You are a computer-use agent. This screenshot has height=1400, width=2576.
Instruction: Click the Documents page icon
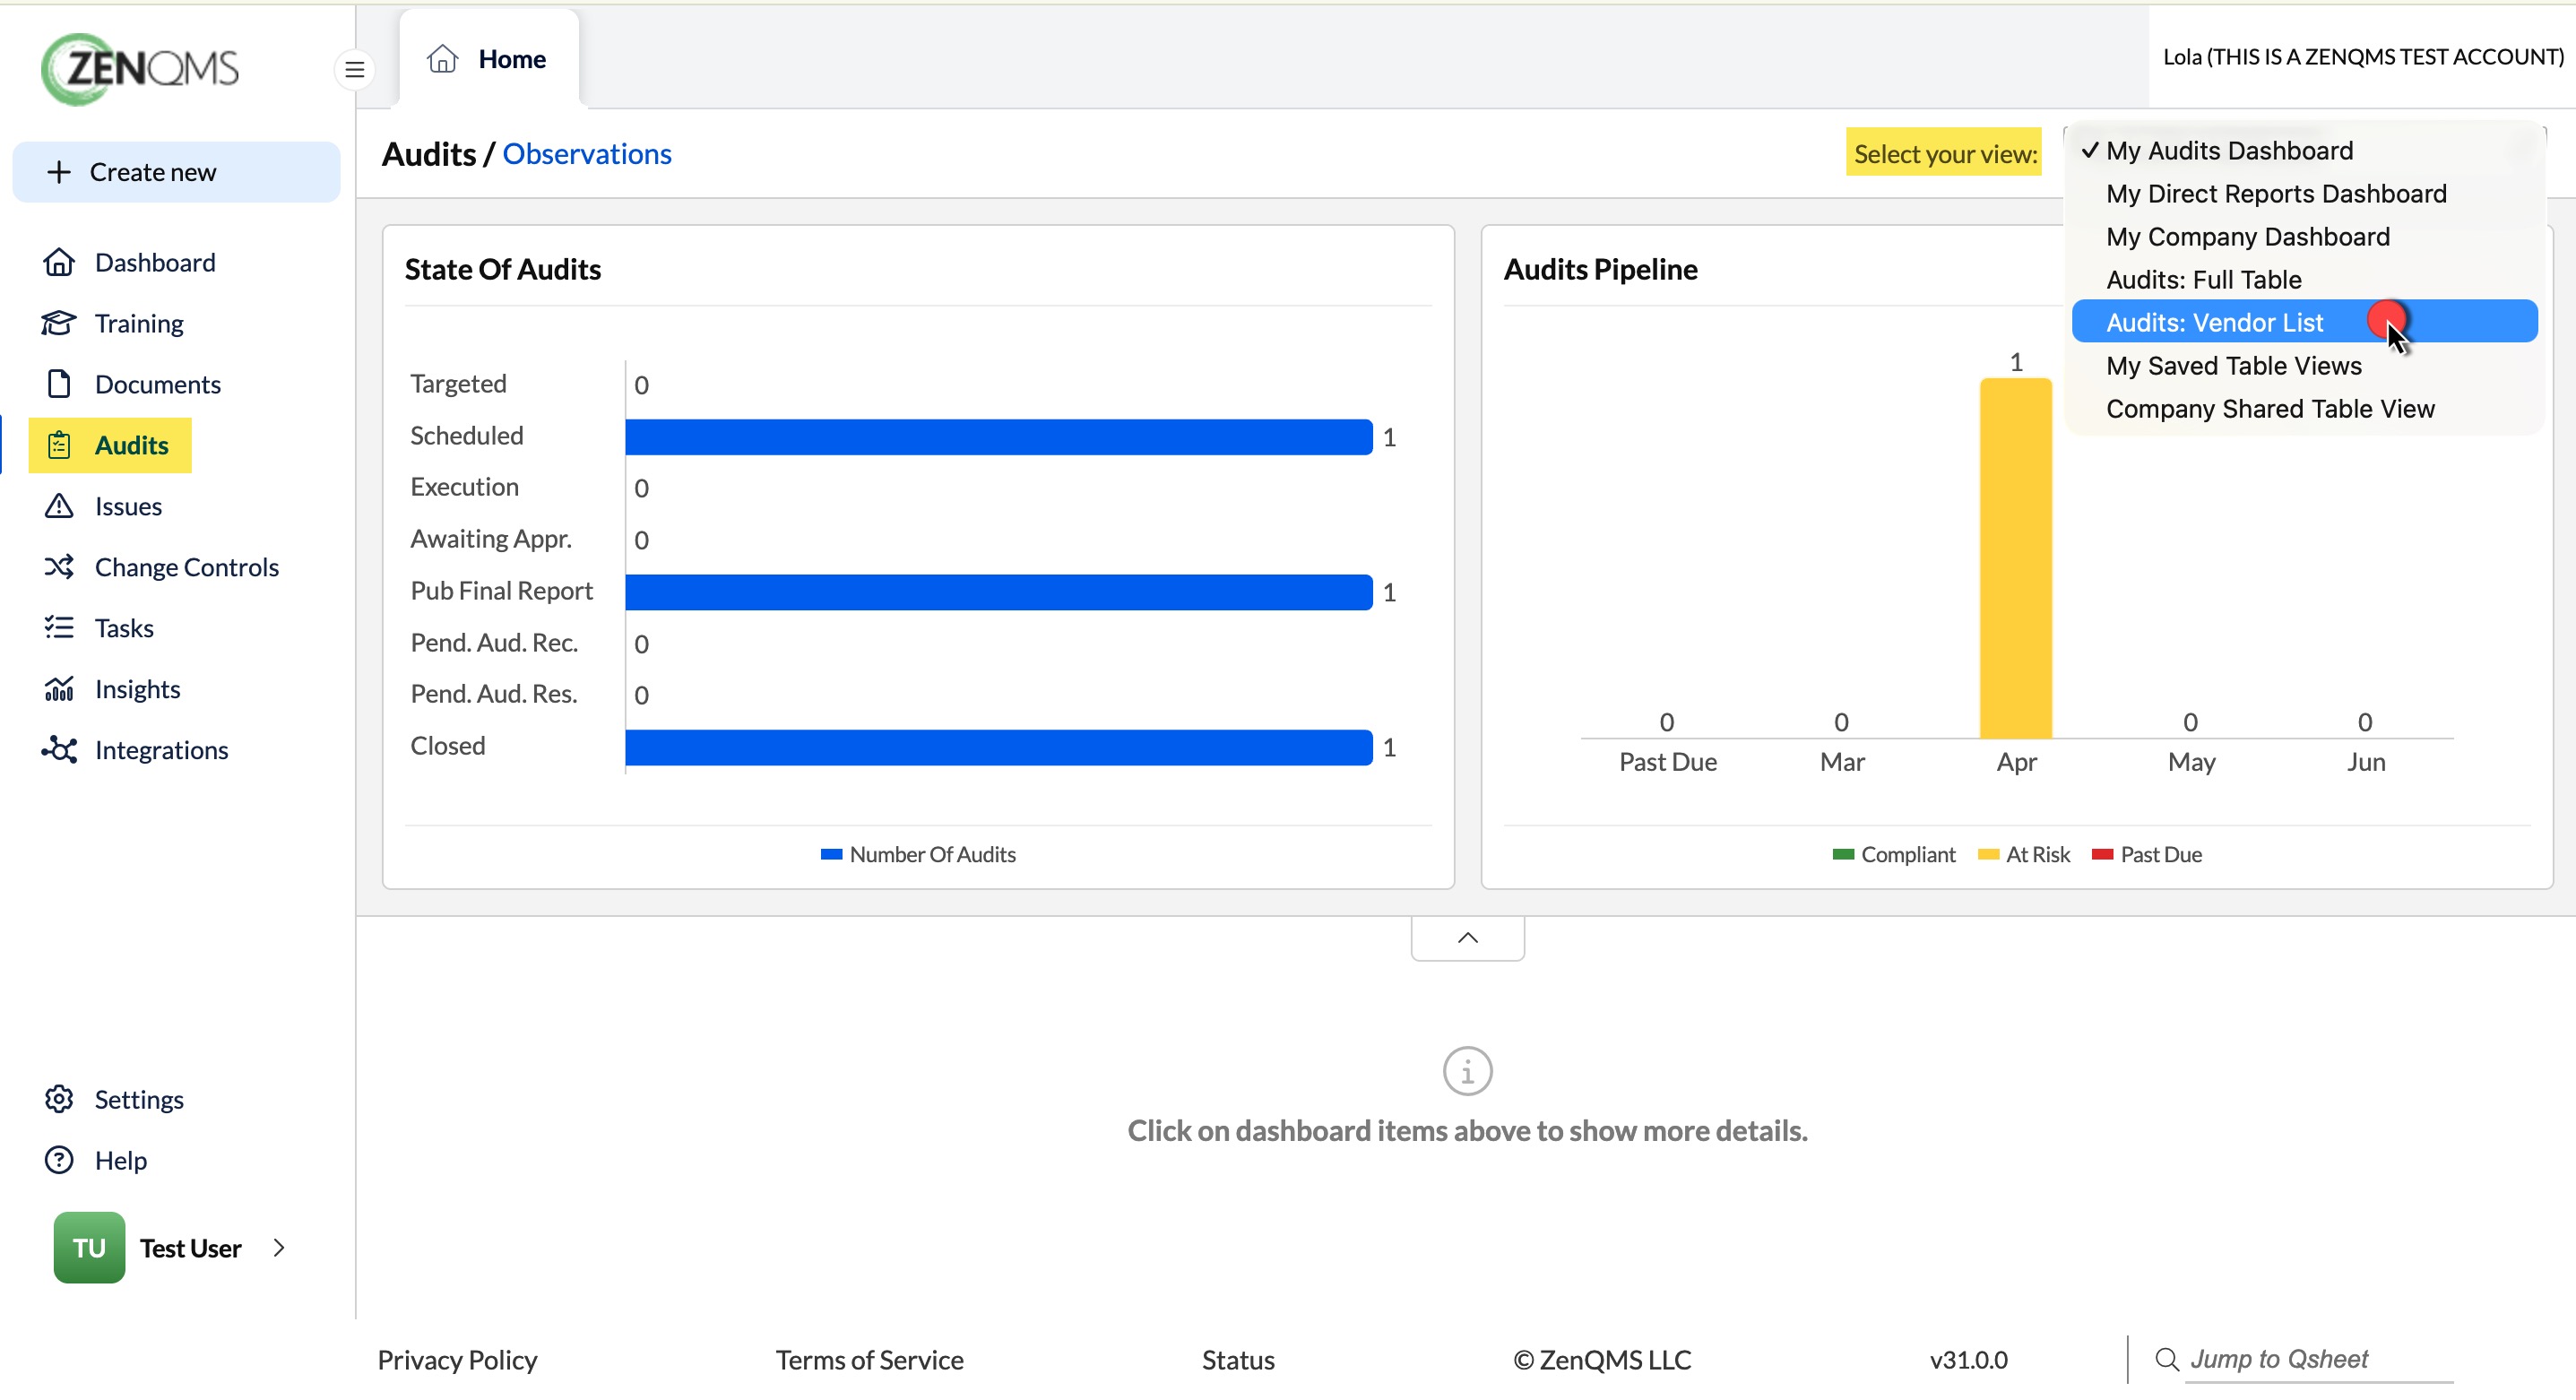click(x=59, y=384)
